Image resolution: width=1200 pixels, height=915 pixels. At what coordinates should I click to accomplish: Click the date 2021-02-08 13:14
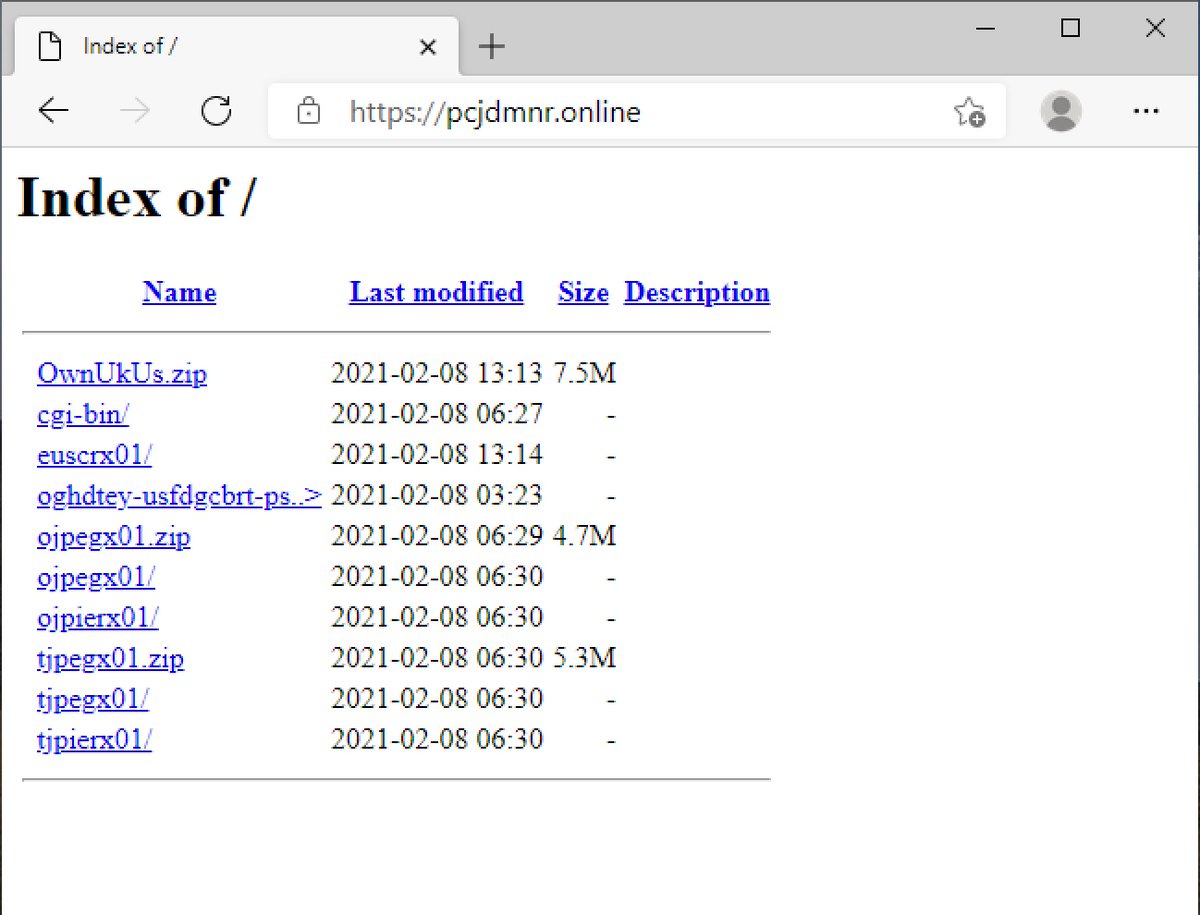tap(437, 455)
